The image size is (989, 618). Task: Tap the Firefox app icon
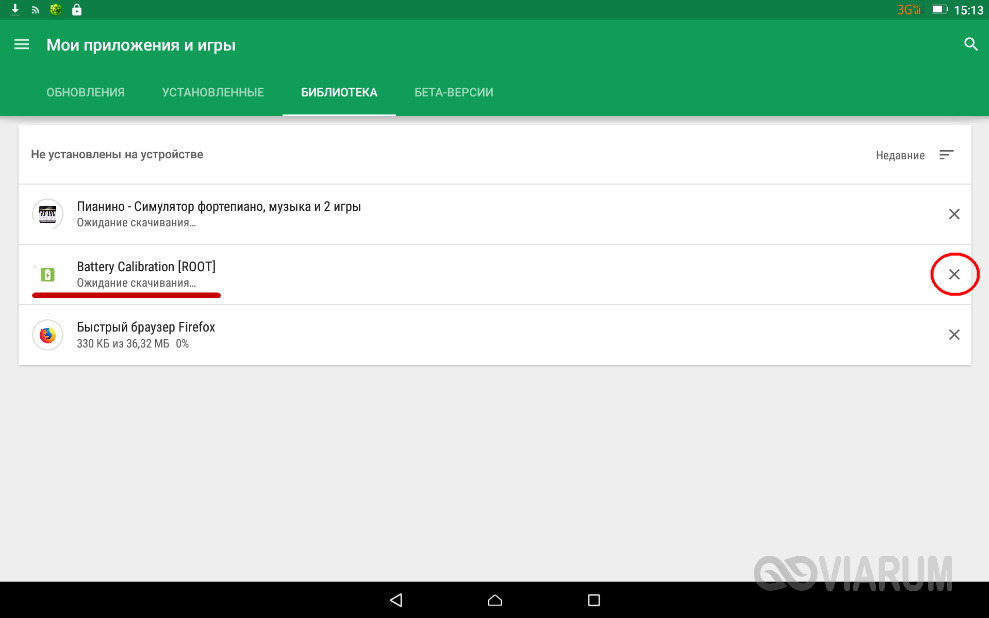(47, 335)
